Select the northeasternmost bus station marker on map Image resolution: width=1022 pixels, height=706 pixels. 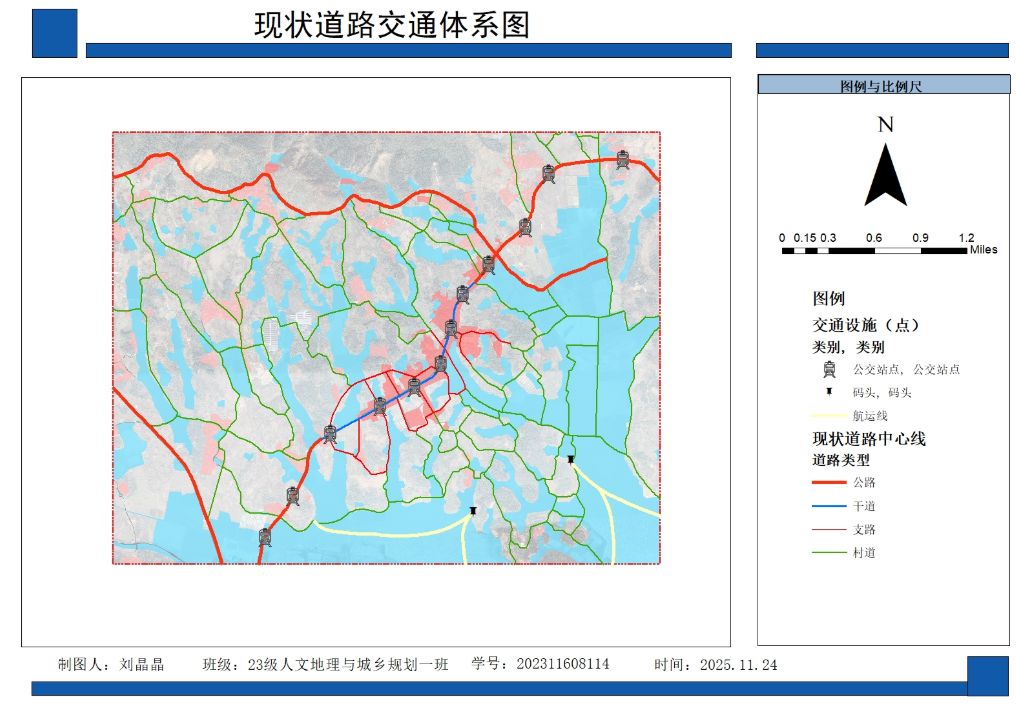point(622,159)
